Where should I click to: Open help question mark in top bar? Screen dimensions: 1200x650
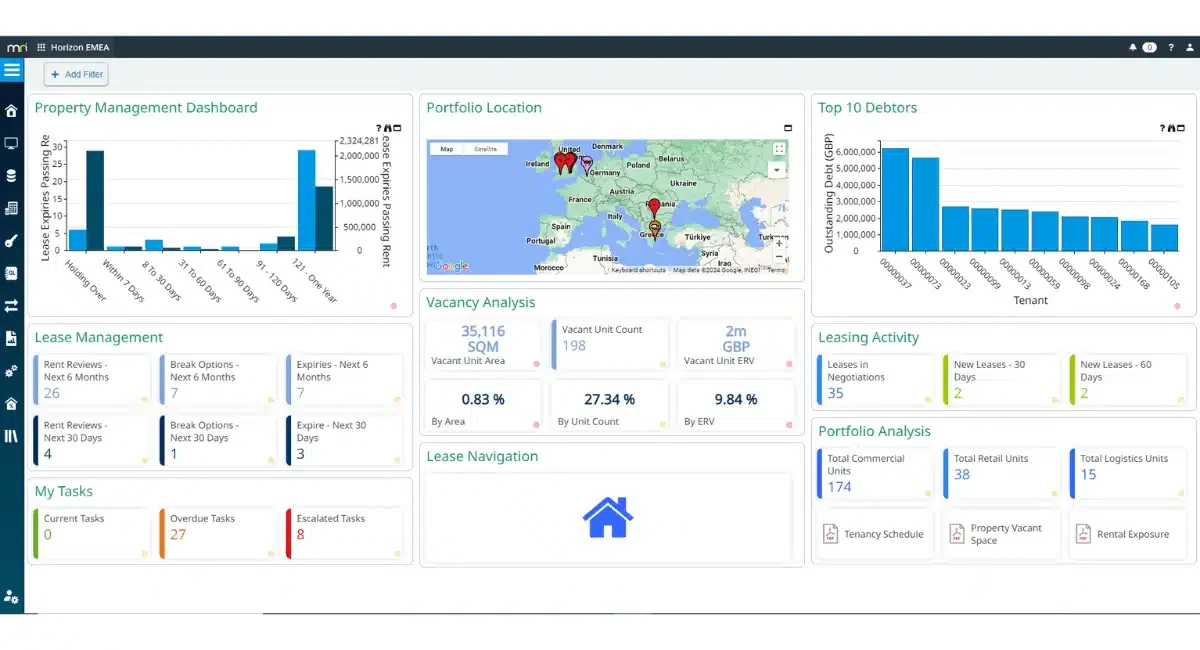coord(1170,47)
